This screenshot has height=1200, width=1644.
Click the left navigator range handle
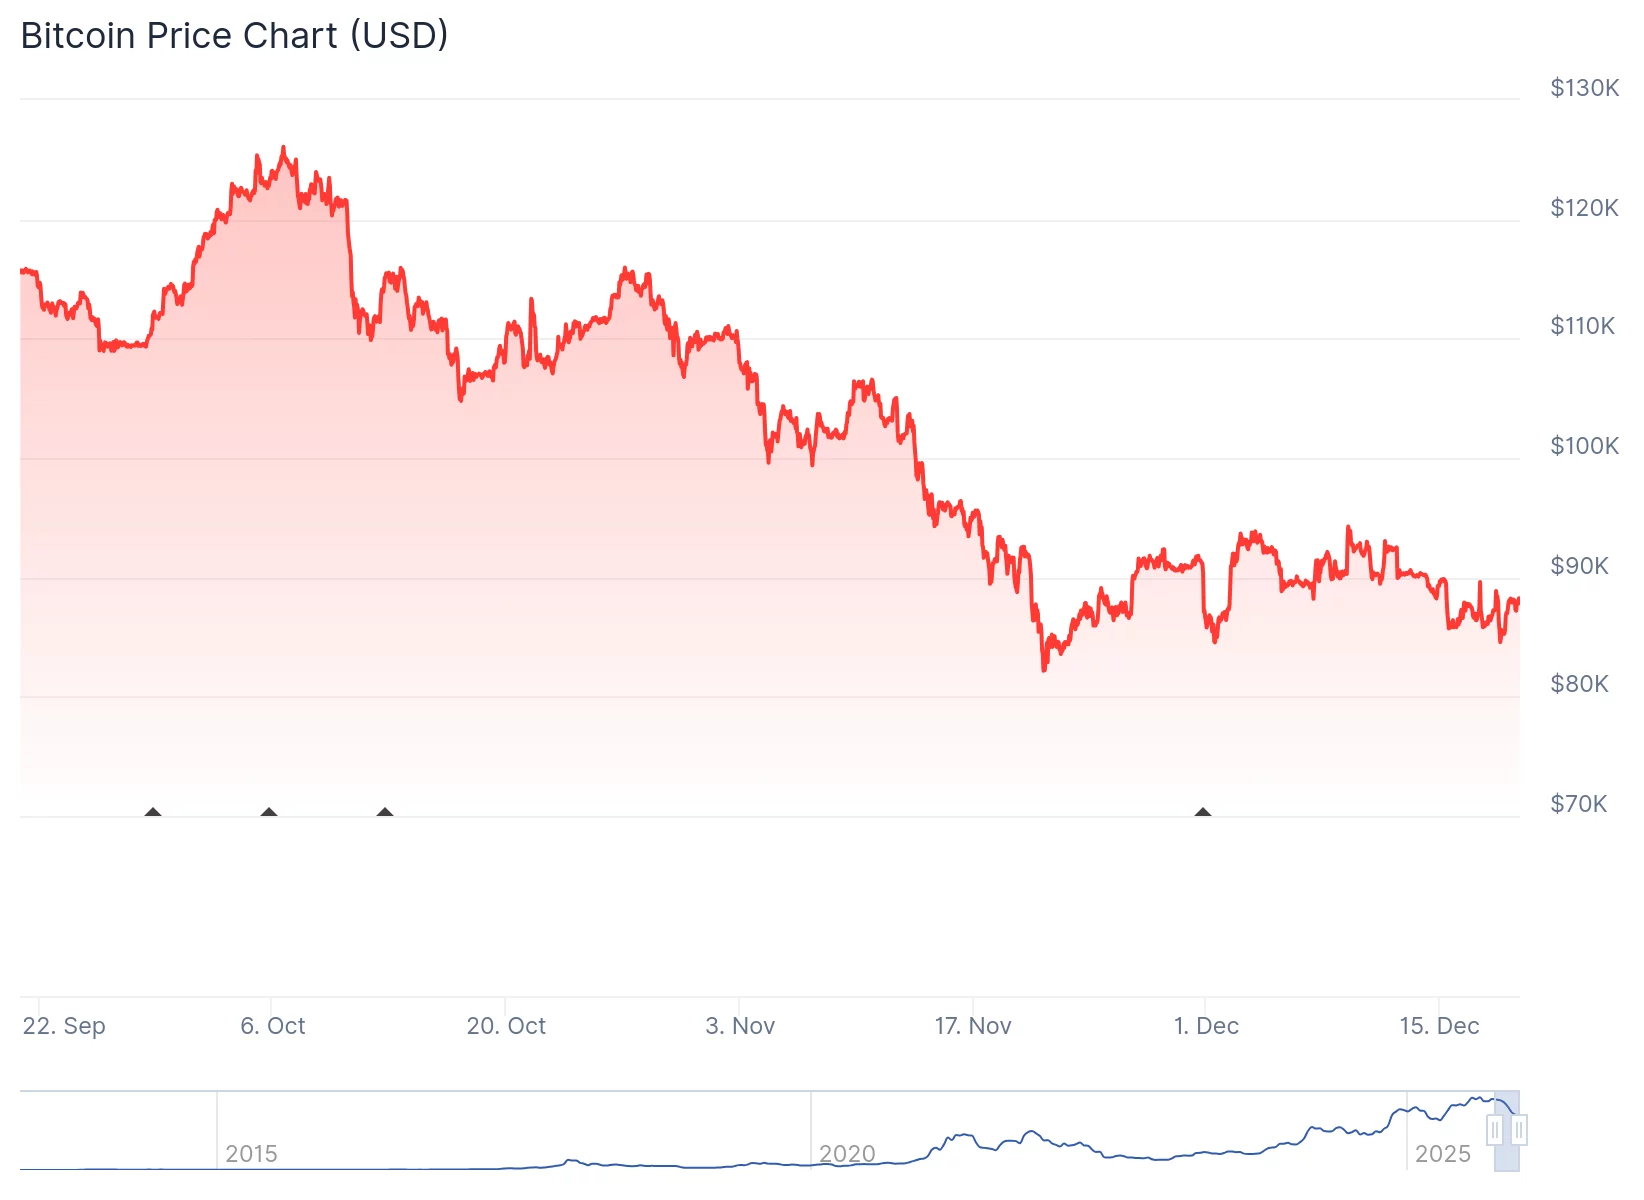1495,1131
